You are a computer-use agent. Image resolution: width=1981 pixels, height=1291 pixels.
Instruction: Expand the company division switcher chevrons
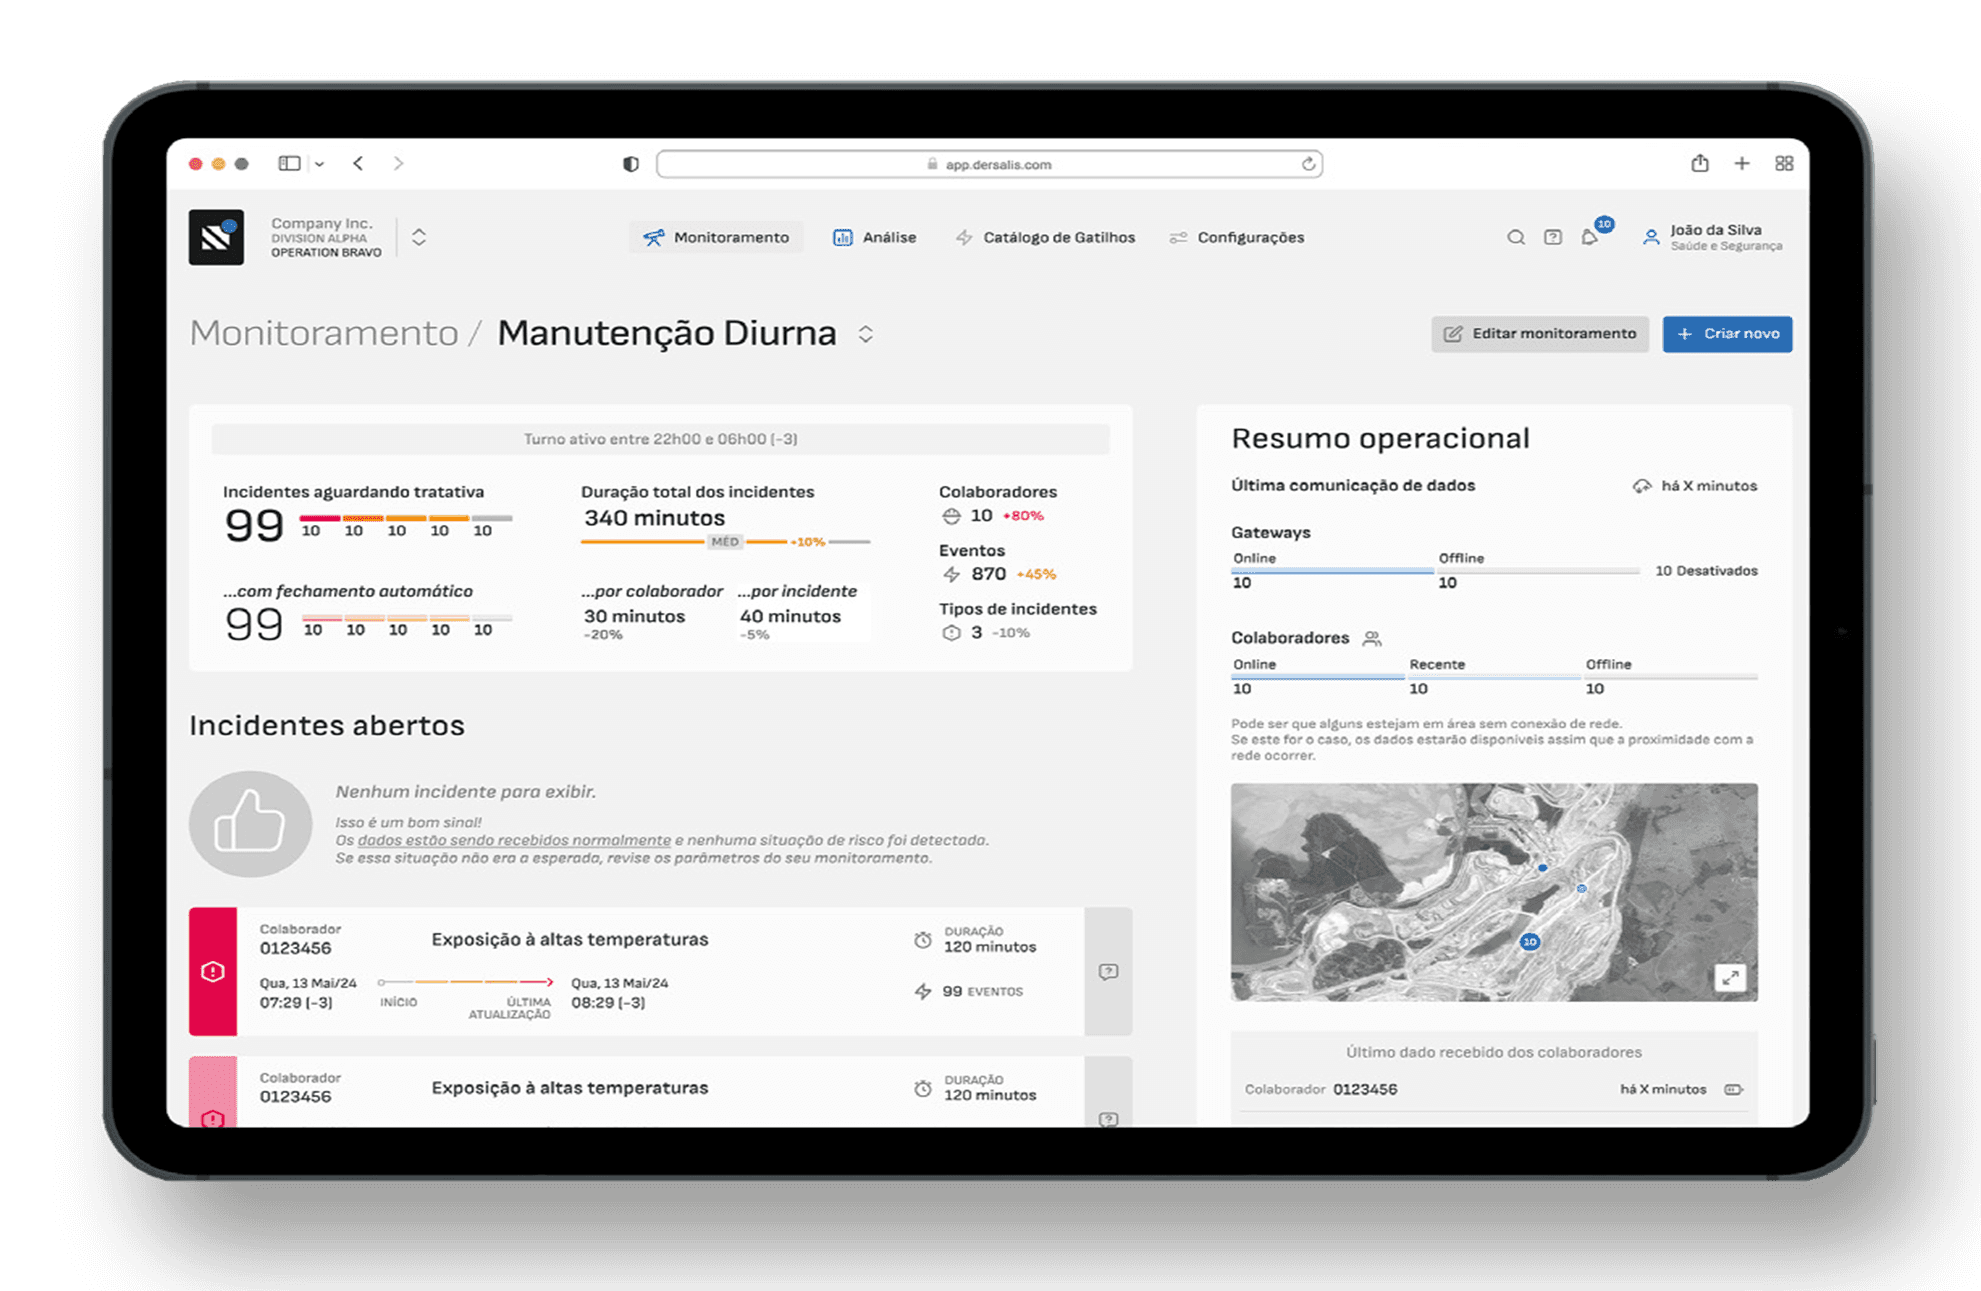(419, 237)
